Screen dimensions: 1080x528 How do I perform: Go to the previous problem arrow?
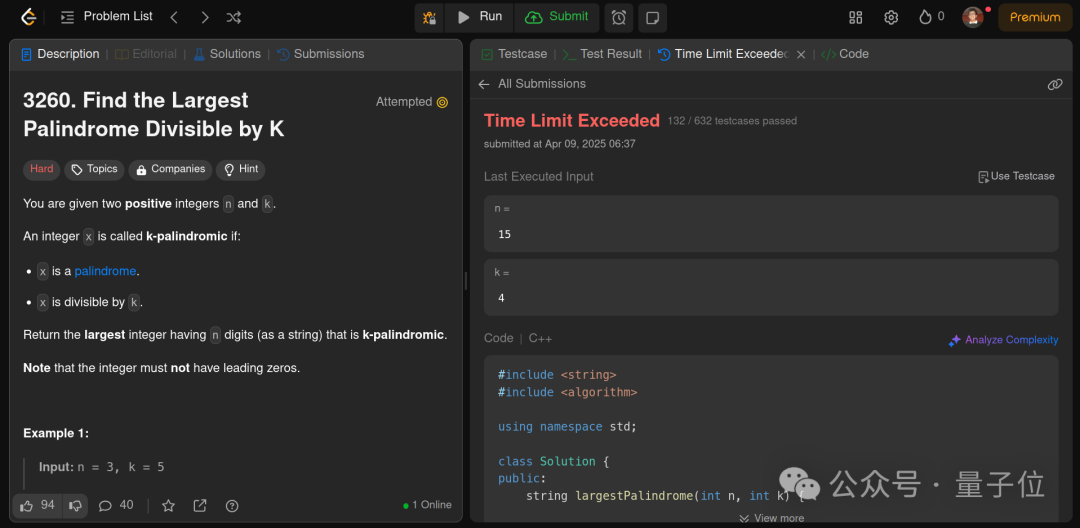174,17
